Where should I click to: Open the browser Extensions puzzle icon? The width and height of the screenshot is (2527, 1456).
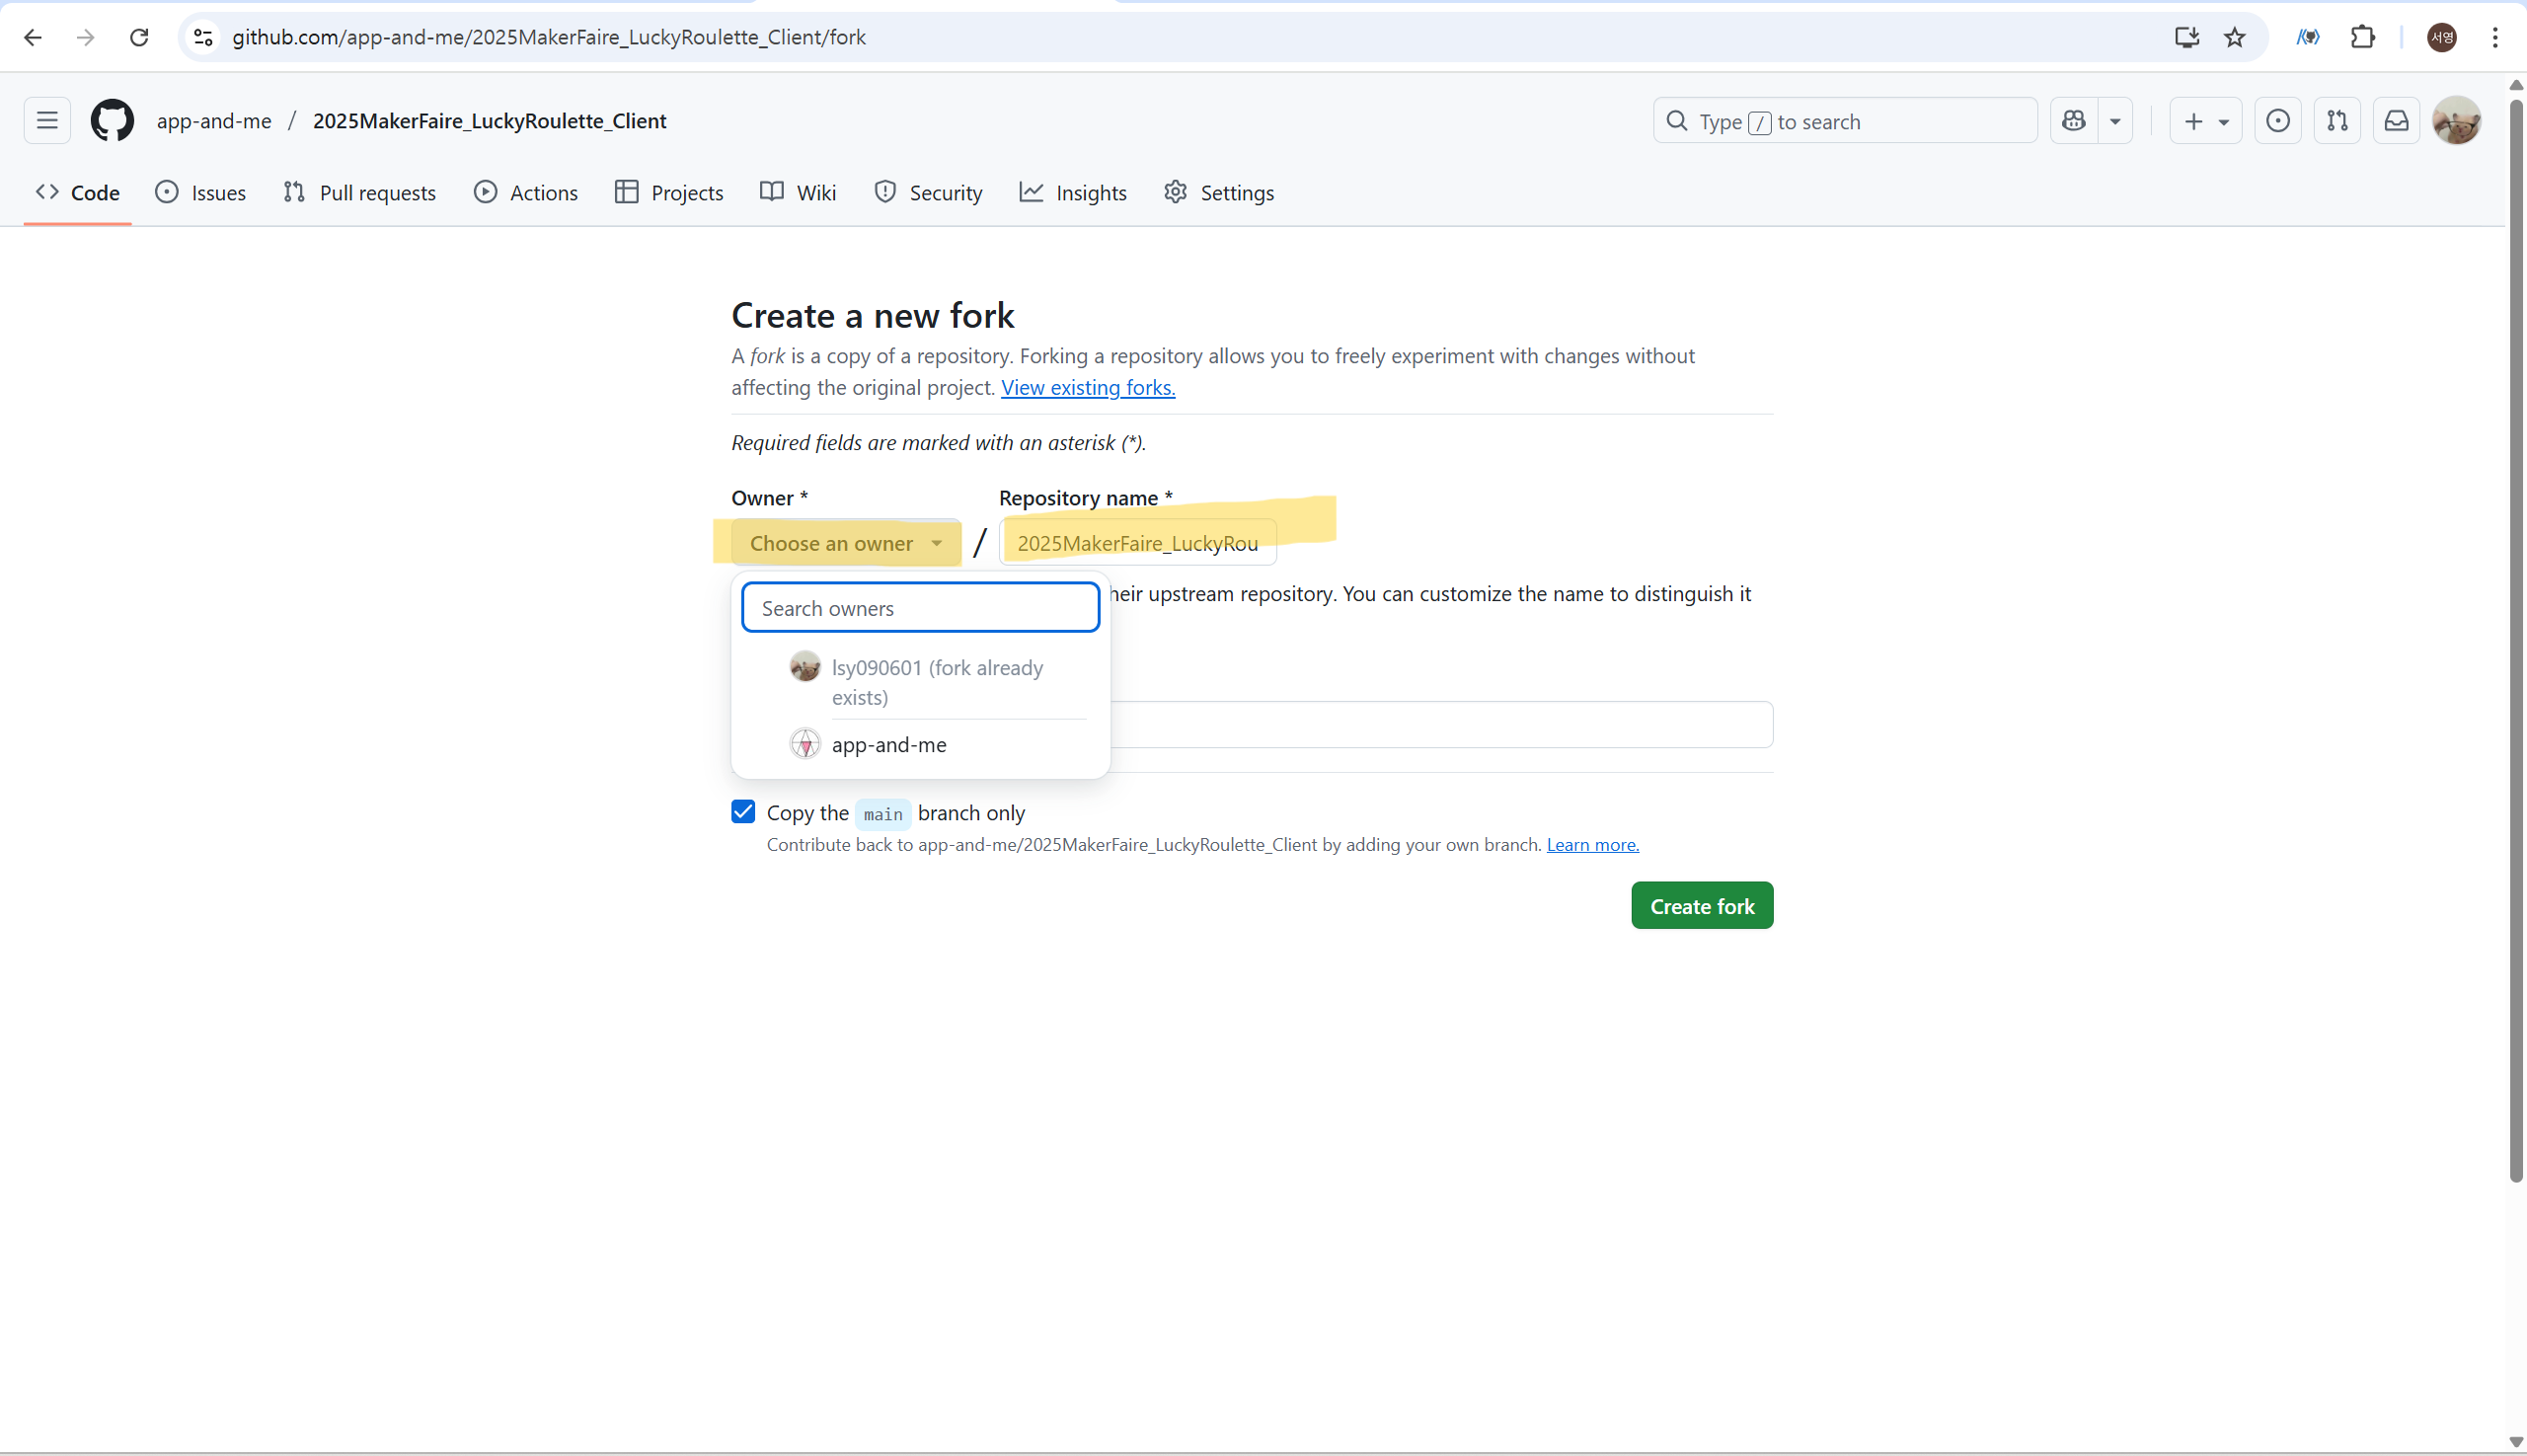[x=2362, y=38]
